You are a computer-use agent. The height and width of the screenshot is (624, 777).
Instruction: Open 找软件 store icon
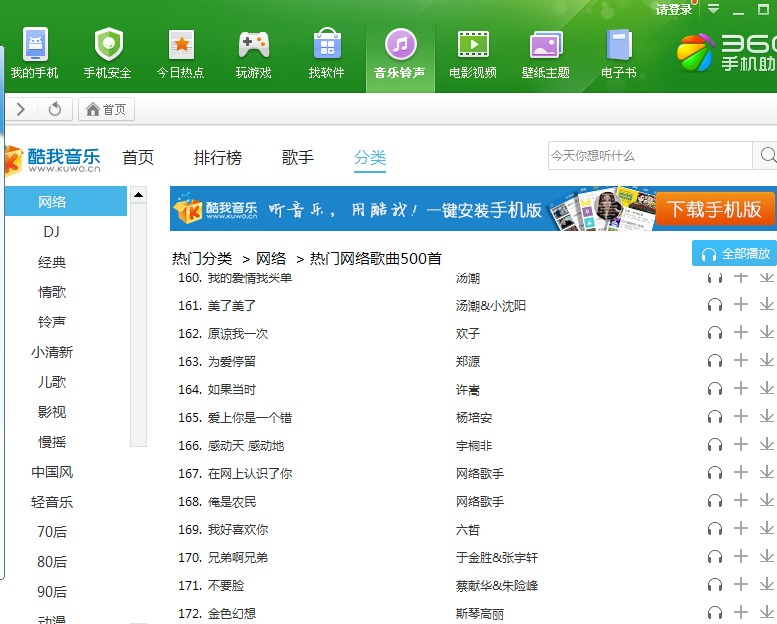click(x=326, y=45)
